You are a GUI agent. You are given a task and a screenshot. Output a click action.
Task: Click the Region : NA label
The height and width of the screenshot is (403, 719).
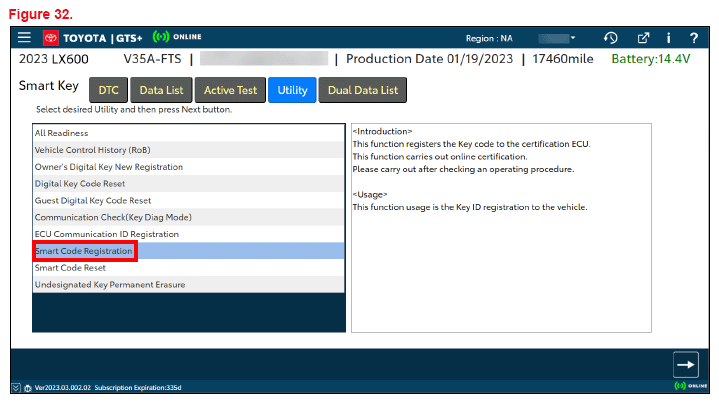(x=489, y=39)
